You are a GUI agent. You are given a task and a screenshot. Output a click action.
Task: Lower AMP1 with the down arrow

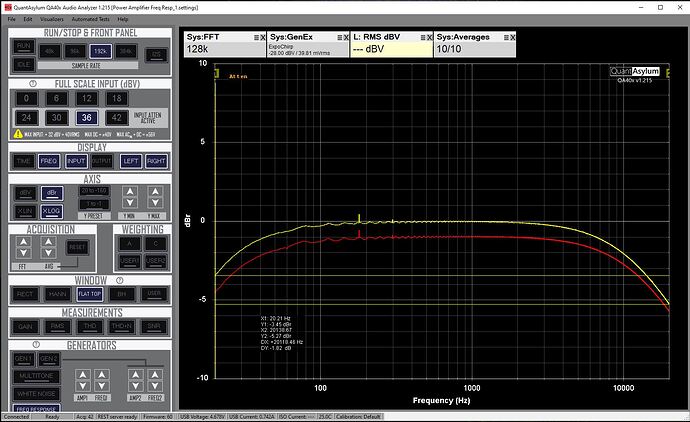pyautogui.click(x=83, y=386)
